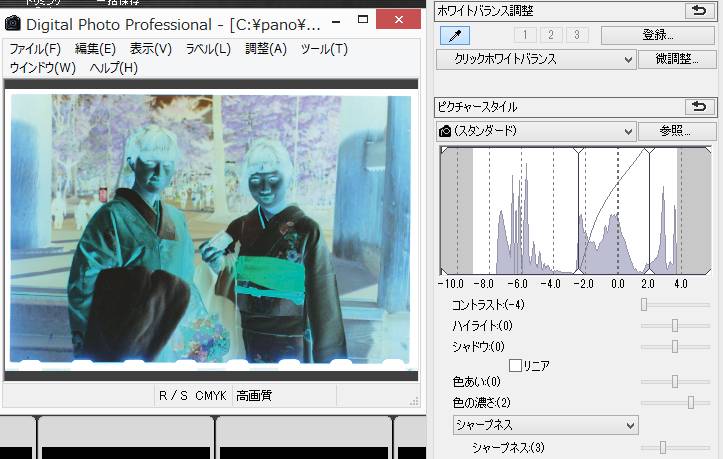Select white balance preset 2
The image size is (723, 459).
coord(551,35)
